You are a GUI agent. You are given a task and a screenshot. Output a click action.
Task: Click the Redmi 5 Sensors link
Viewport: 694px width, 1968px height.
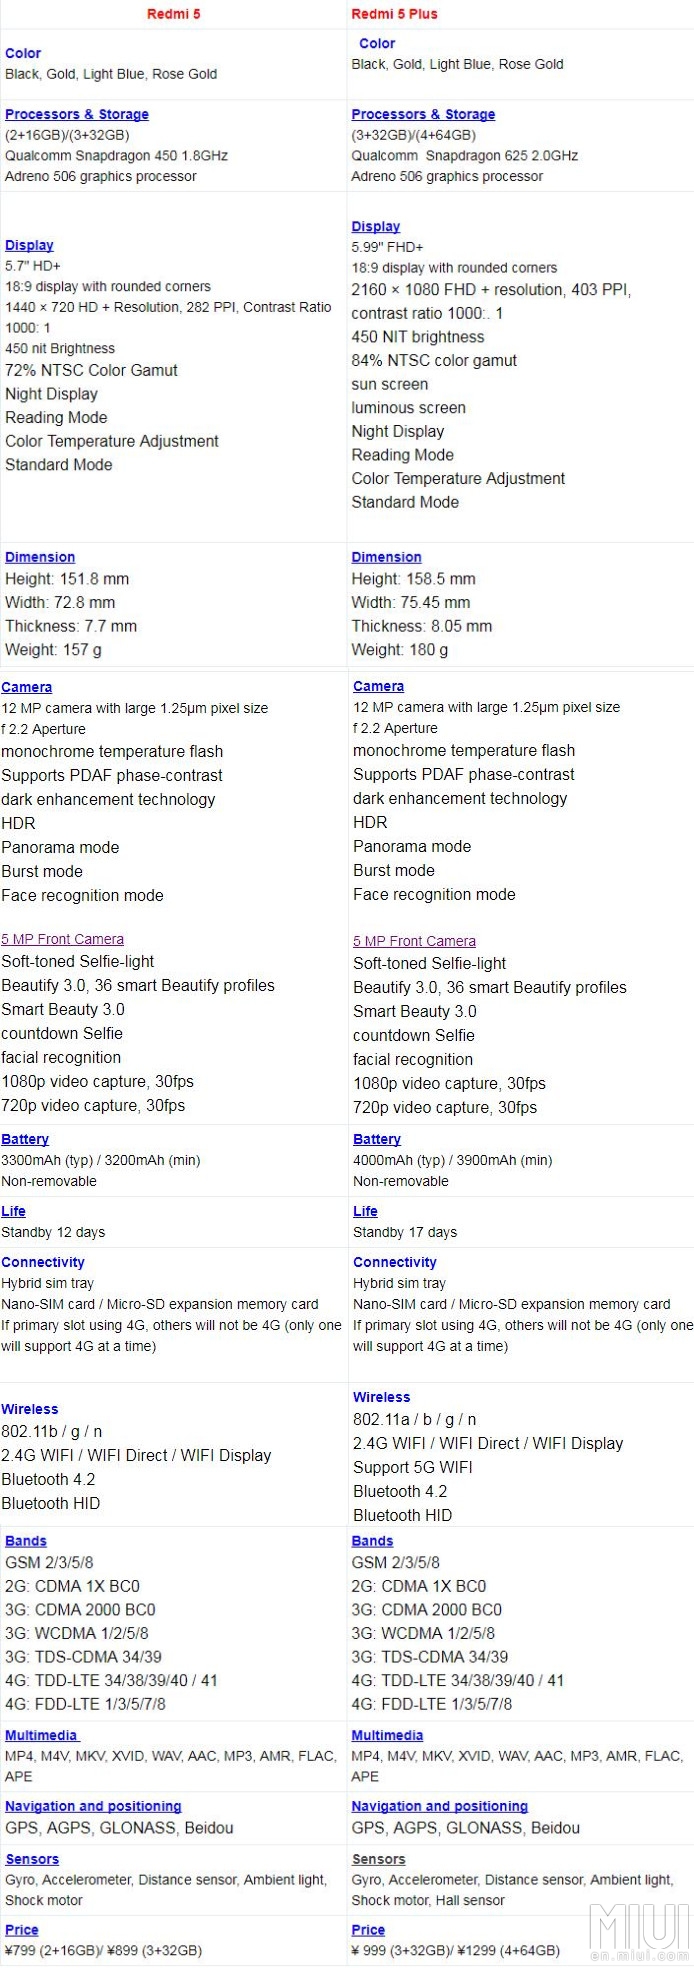click(x=32, y=1859)
